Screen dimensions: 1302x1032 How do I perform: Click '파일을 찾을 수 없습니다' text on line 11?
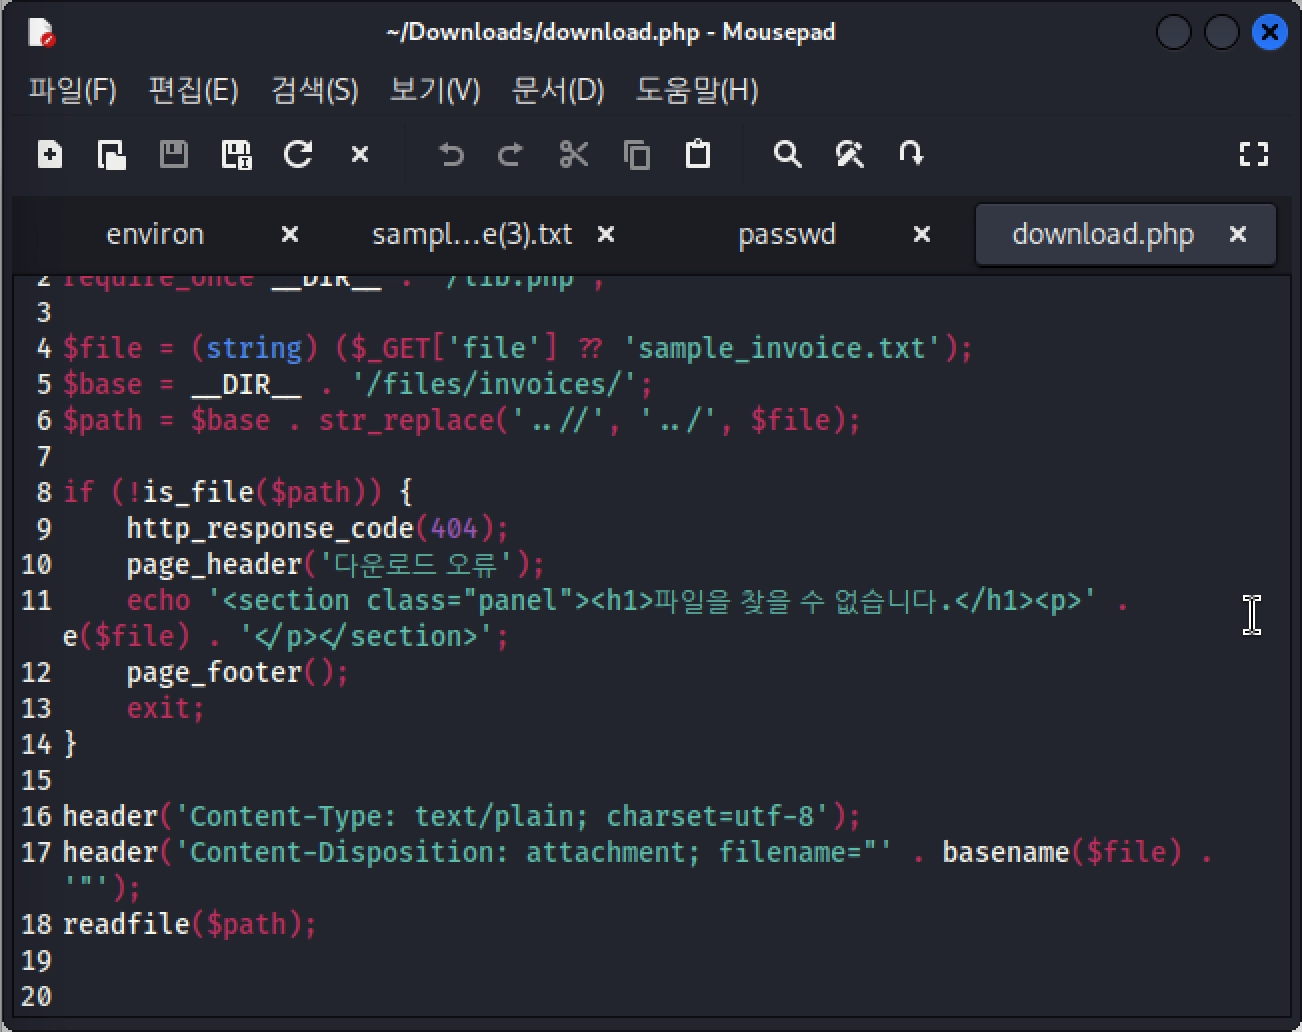(x=796, y=600)
